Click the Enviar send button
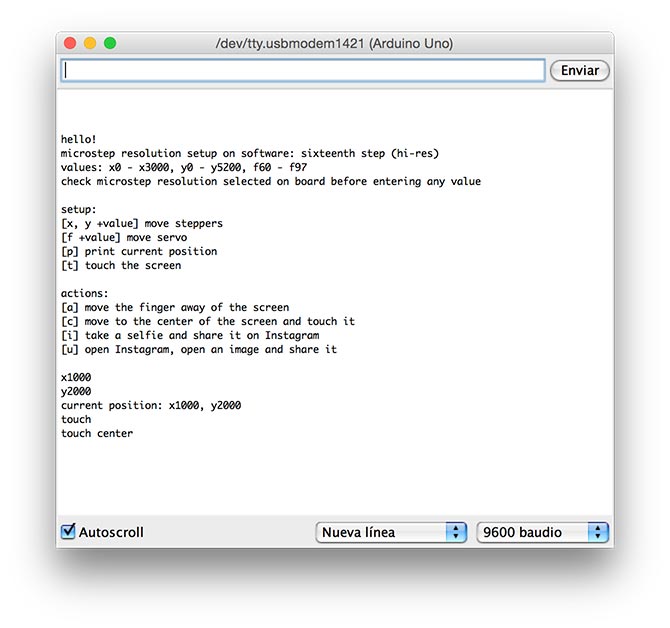Viewport: 670px width, 628px height. click(579, 70)
